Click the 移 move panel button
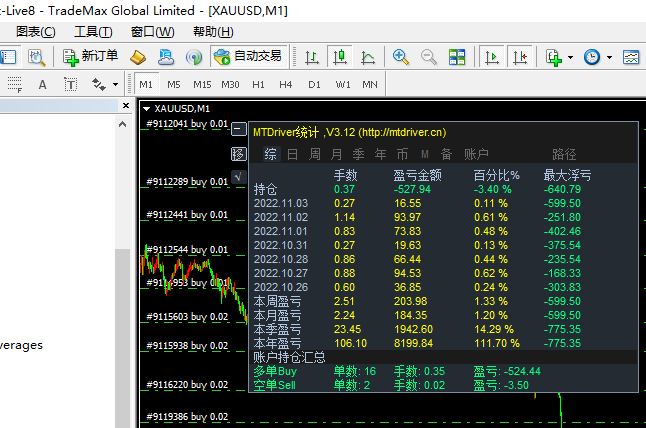Viewport: 646px width, 428px height. 239,154
